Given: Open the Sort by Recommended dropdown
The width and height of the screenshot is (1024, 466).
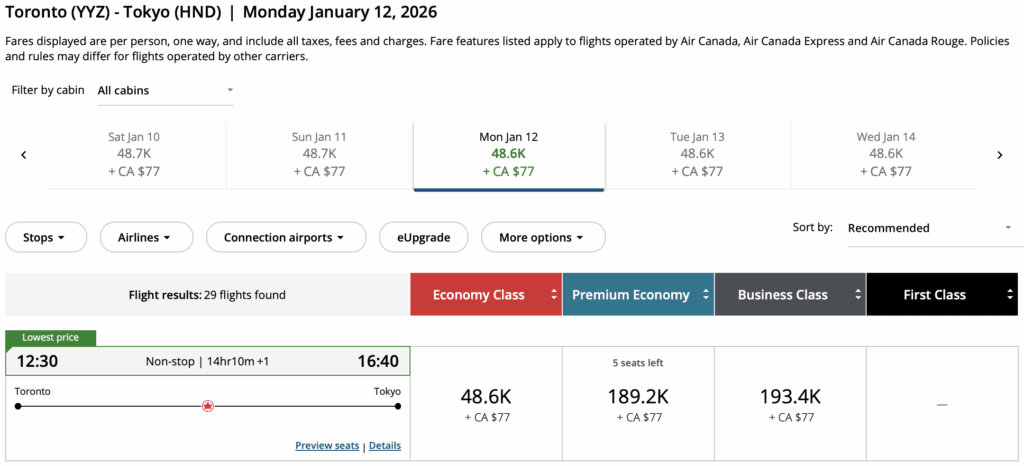Looking at the screenshot, I should pyautogui.click(x=929, y=228).
